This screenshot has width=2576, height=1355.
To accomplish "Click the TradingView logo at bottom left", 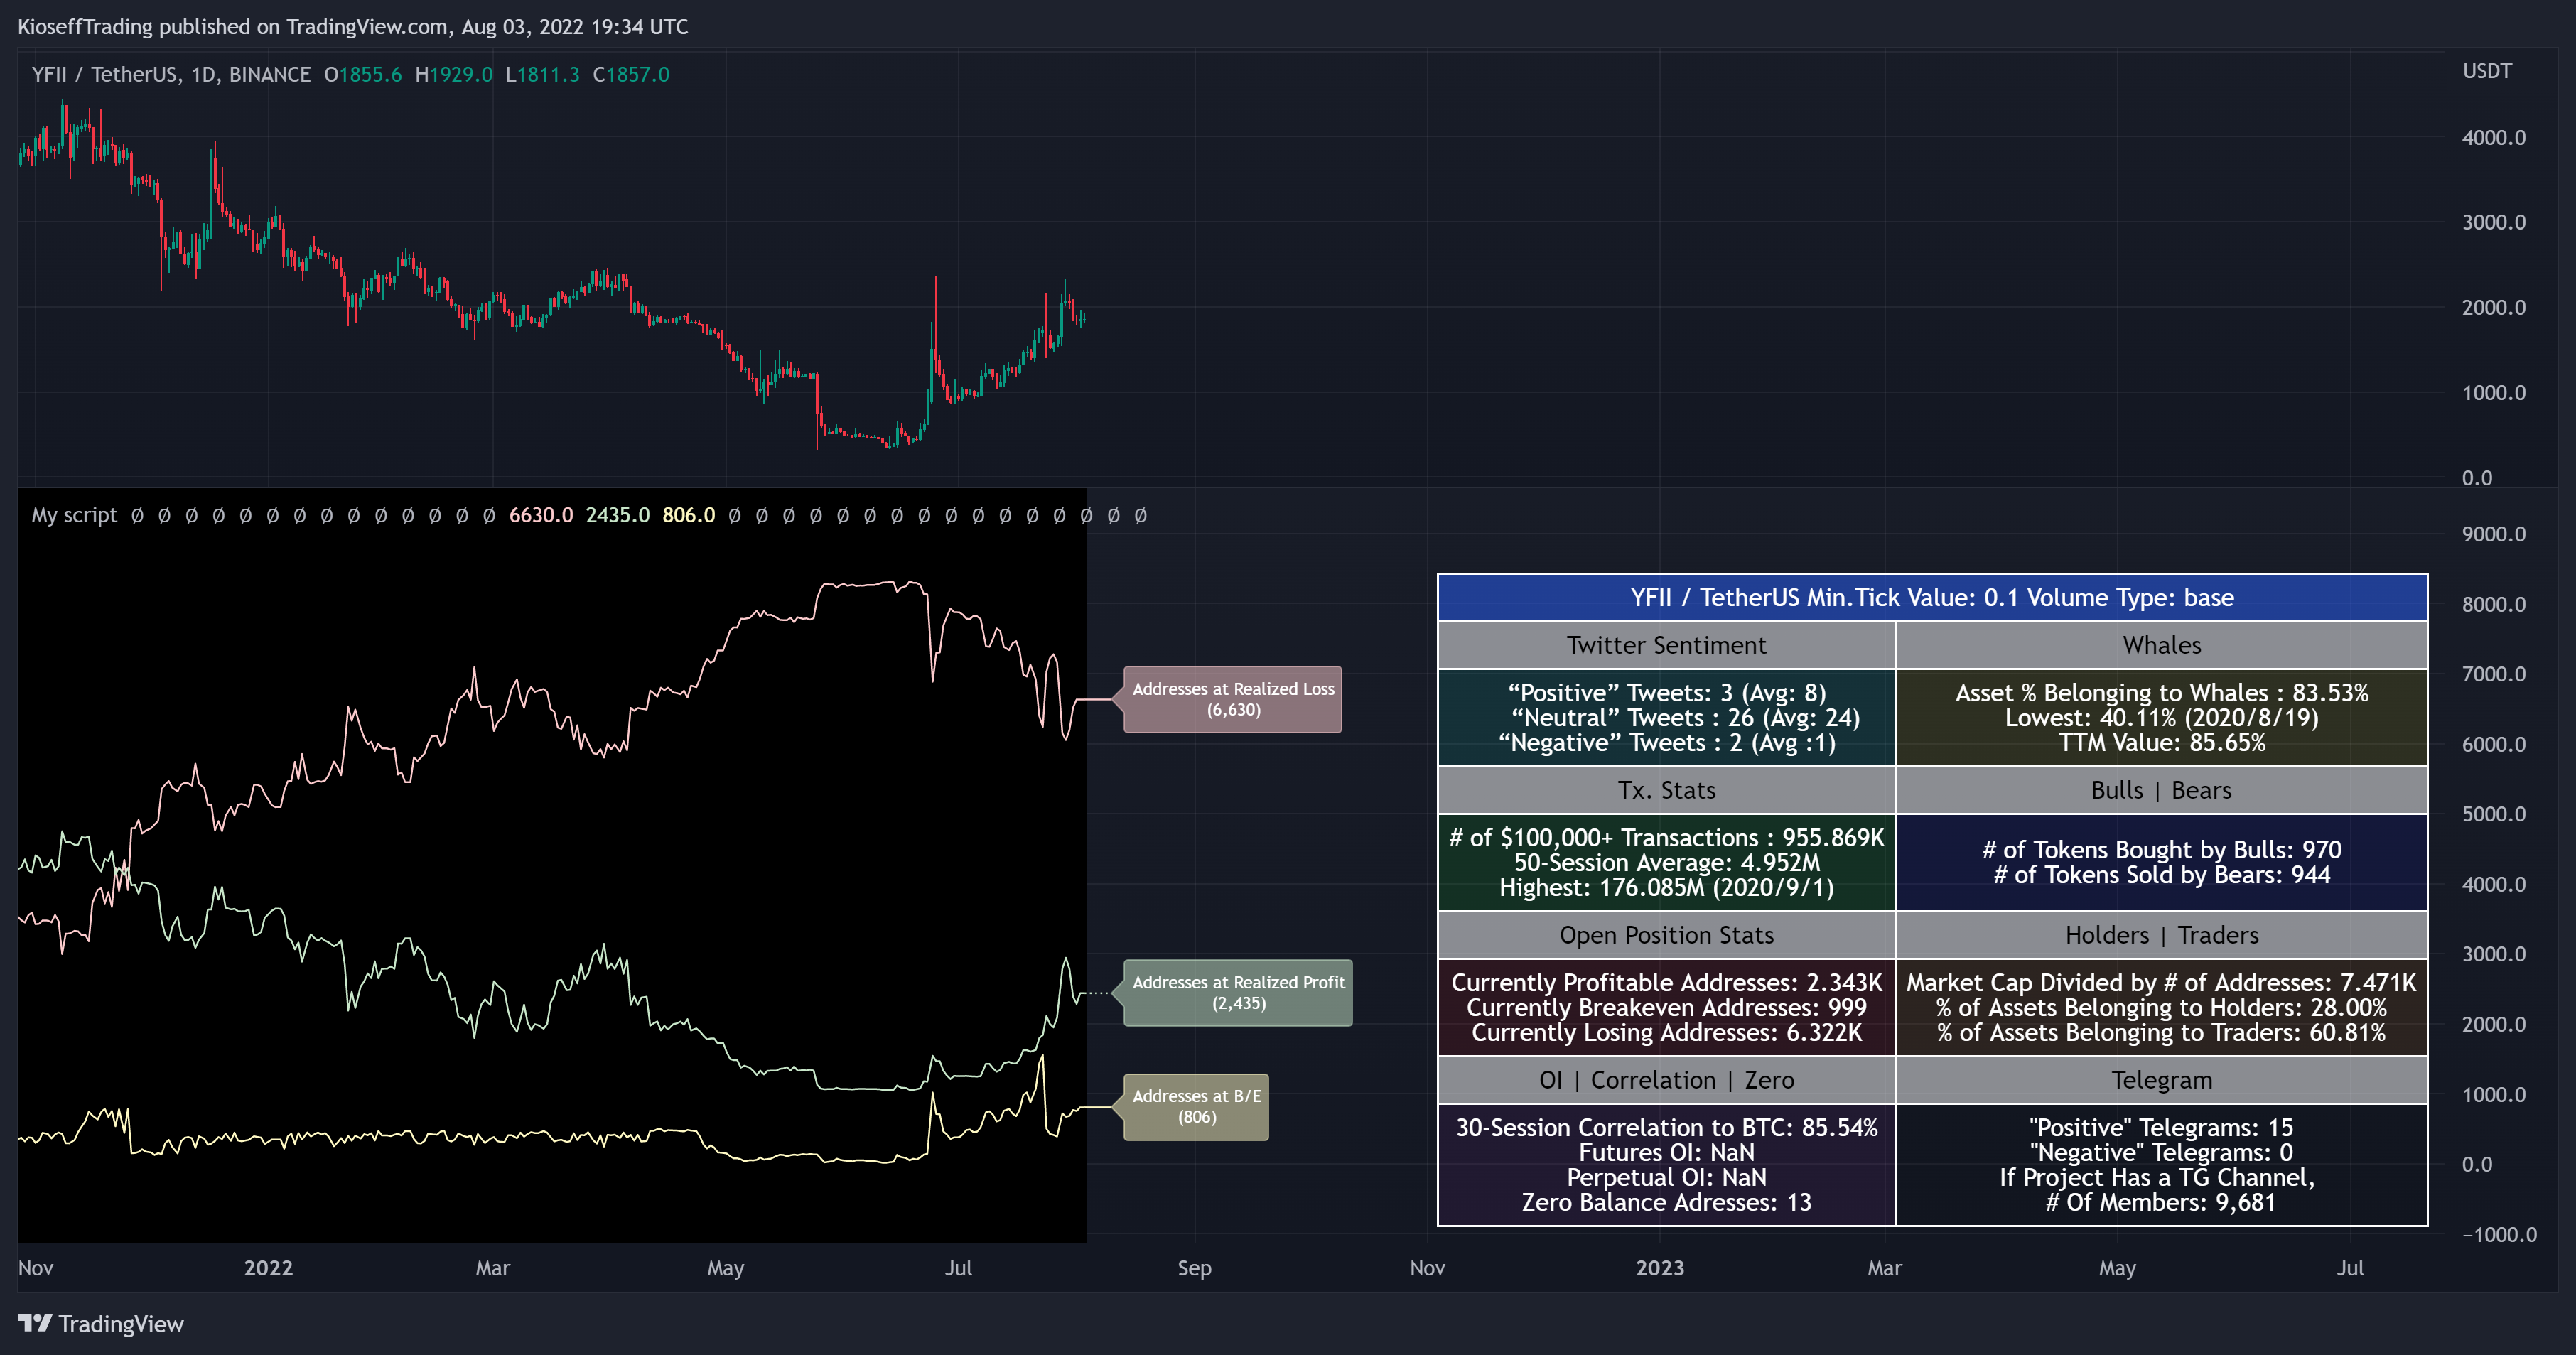I will coord(101,1323).
